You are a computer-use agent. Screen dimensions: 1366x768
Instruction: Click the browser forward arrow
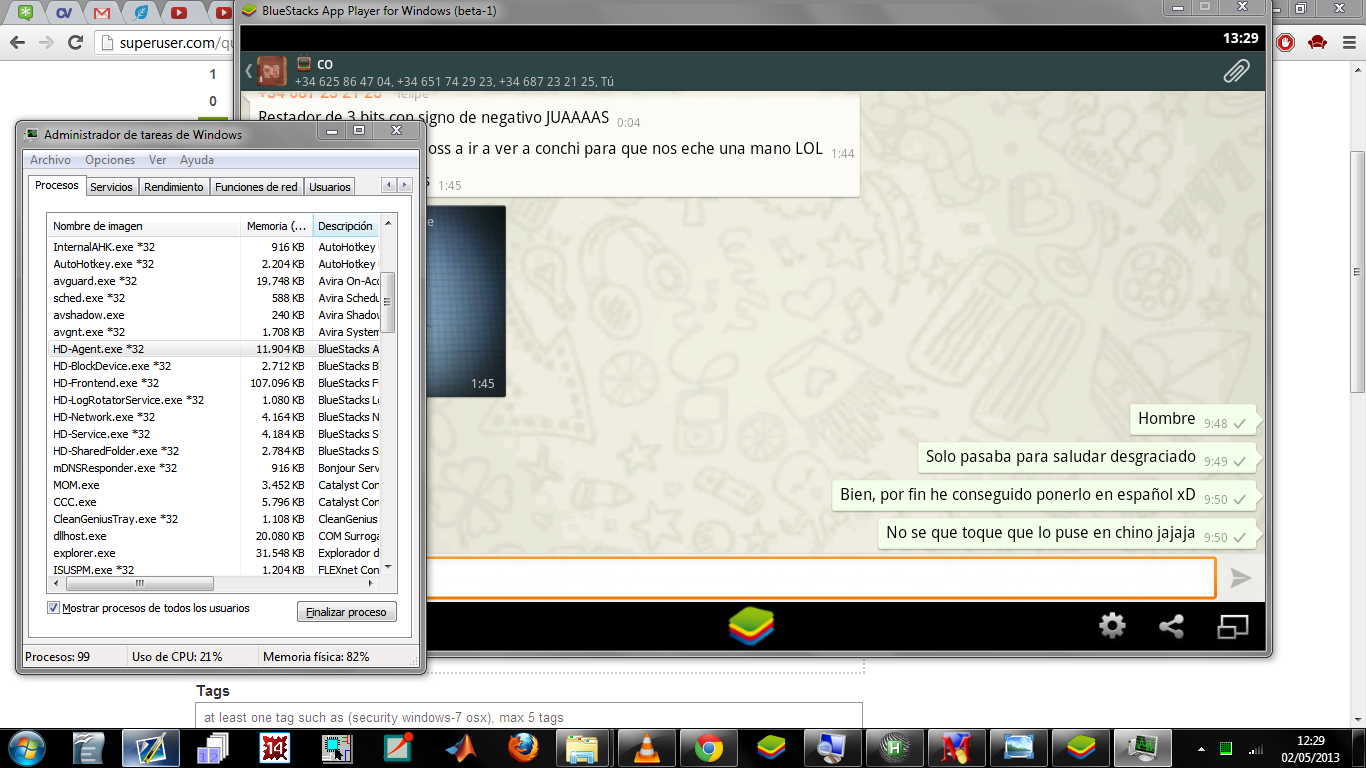point(46,42)
